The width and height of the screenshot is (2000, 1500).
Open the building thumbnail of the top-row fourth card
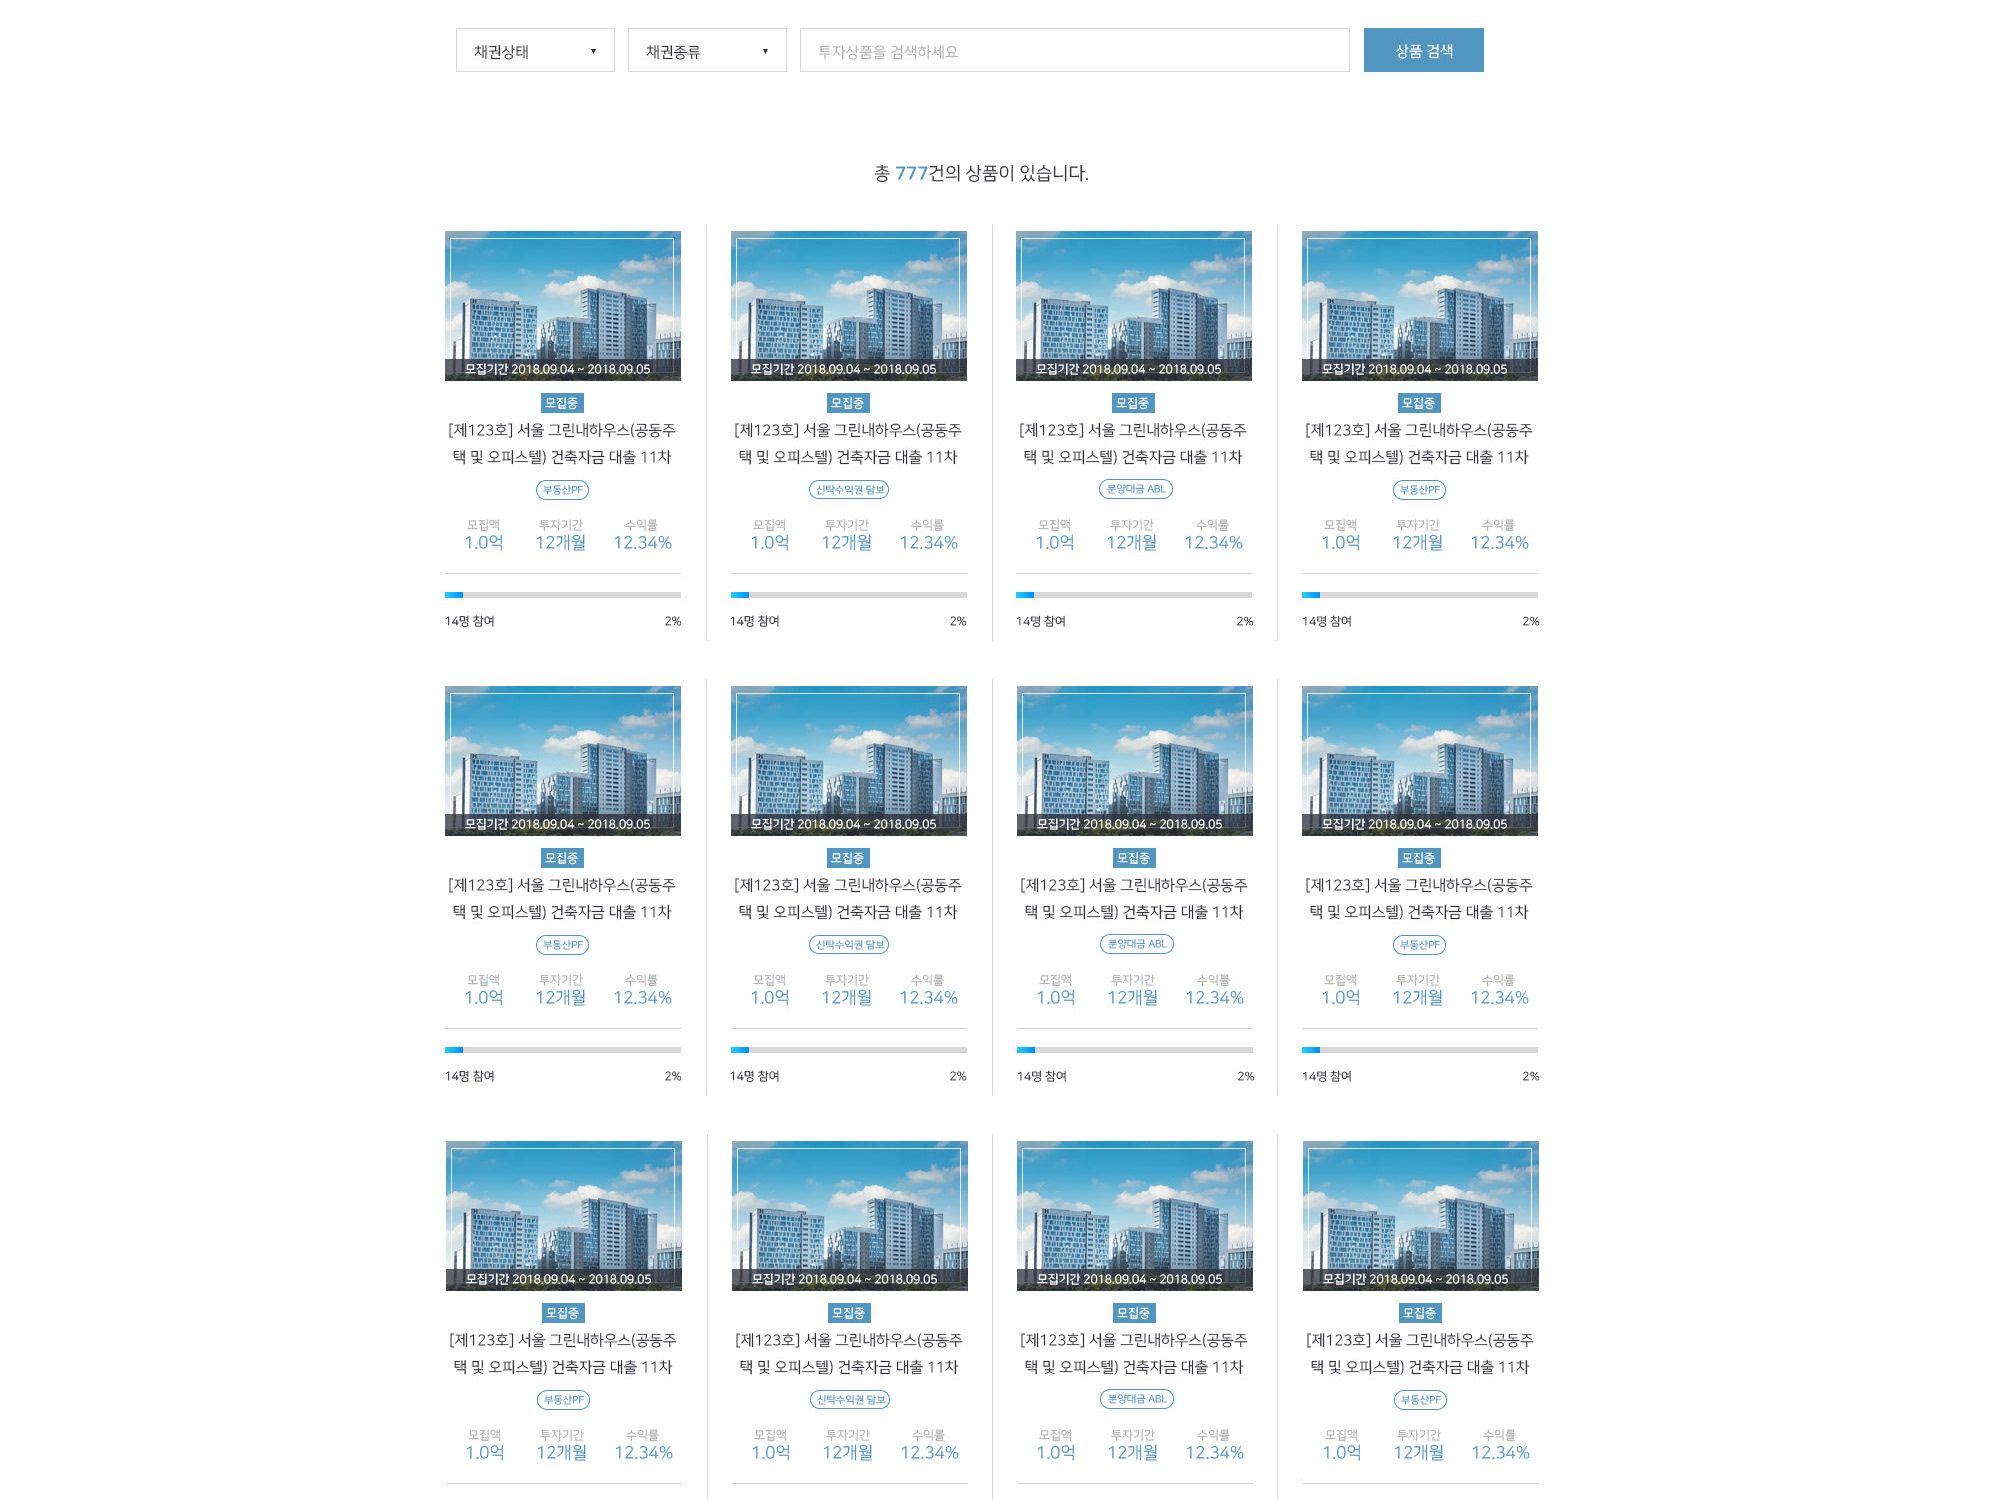tap(1420, 306)
